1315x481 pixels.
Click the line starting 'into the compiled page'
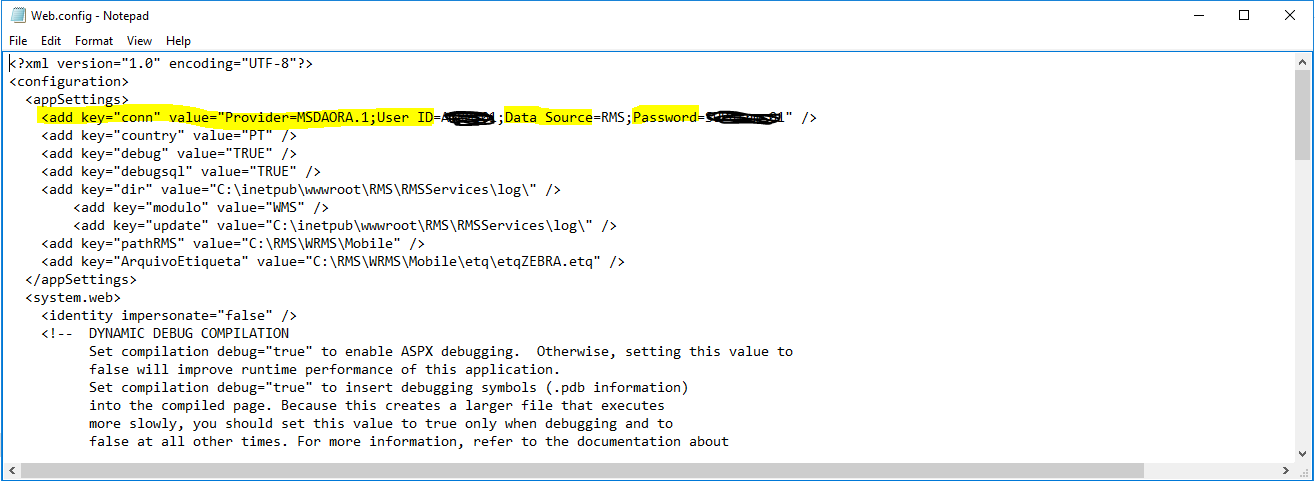point(377,406)
